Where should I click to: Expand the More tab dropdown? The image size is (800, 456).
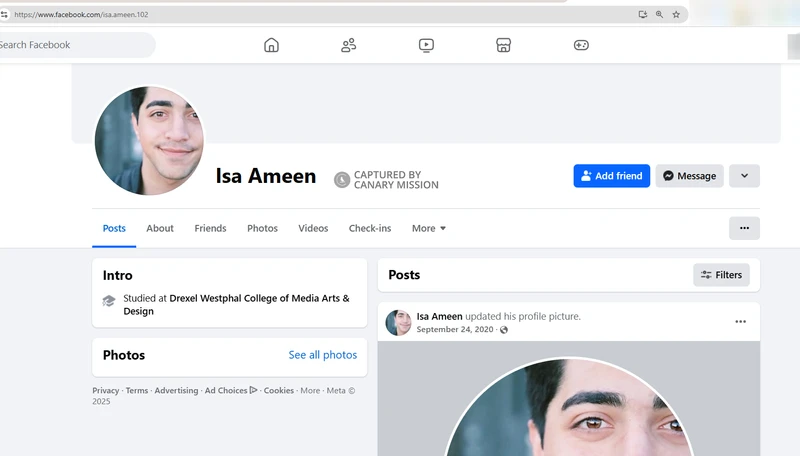click(429, 229)
